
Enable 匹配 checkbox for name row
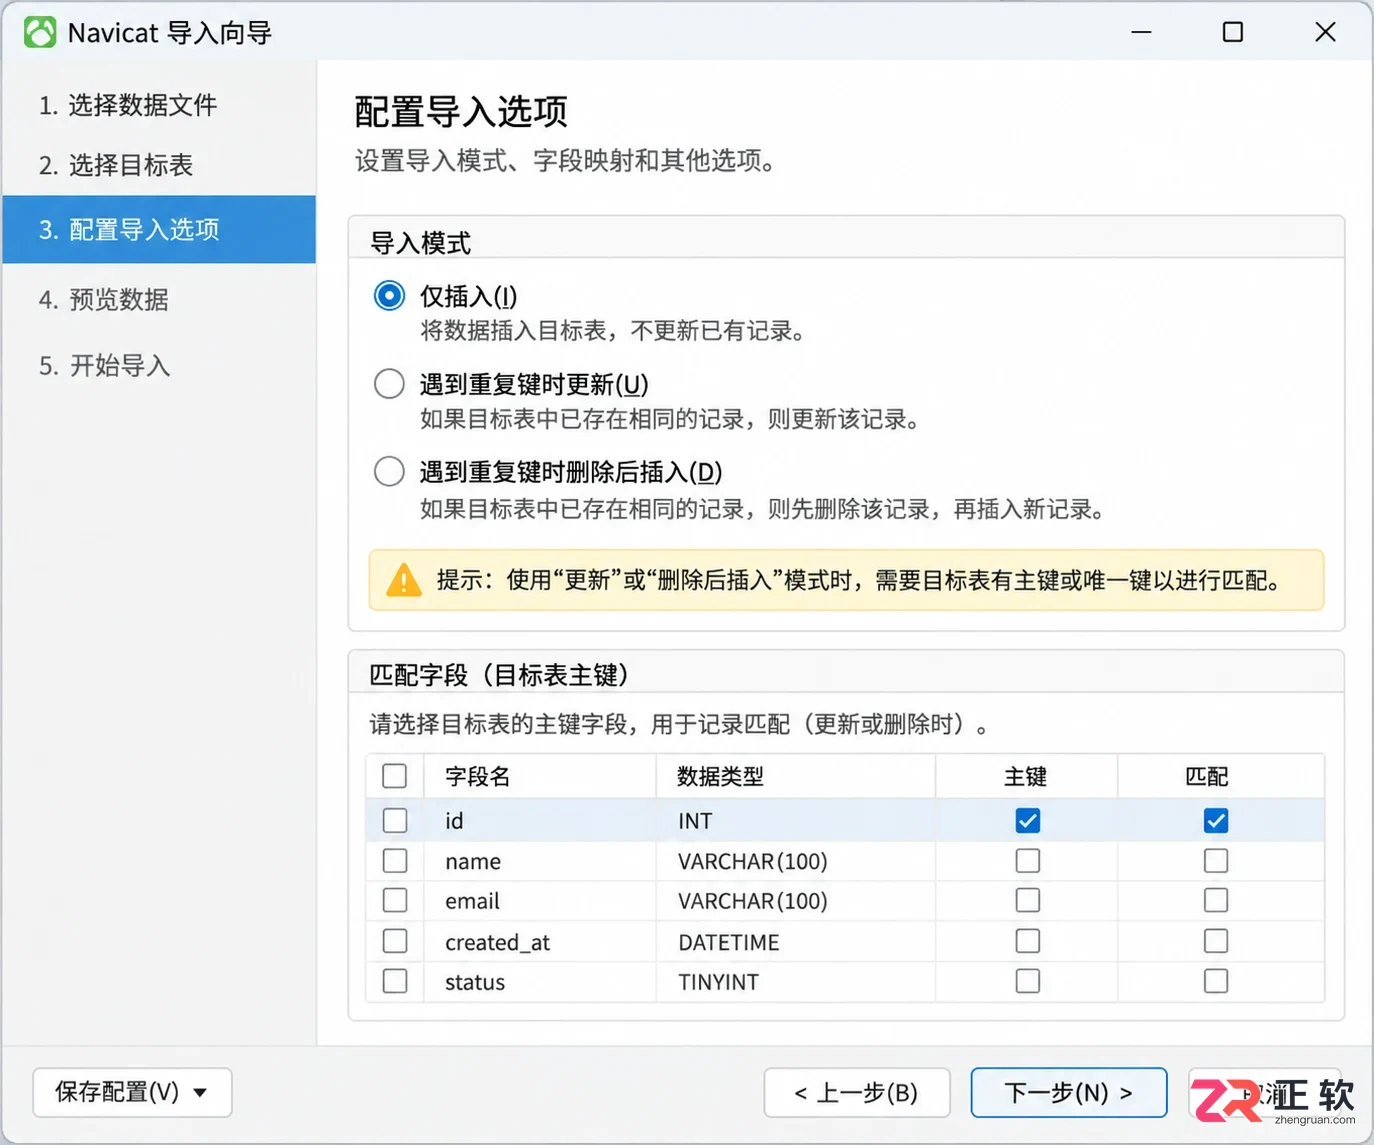[x=1216, y=861]
